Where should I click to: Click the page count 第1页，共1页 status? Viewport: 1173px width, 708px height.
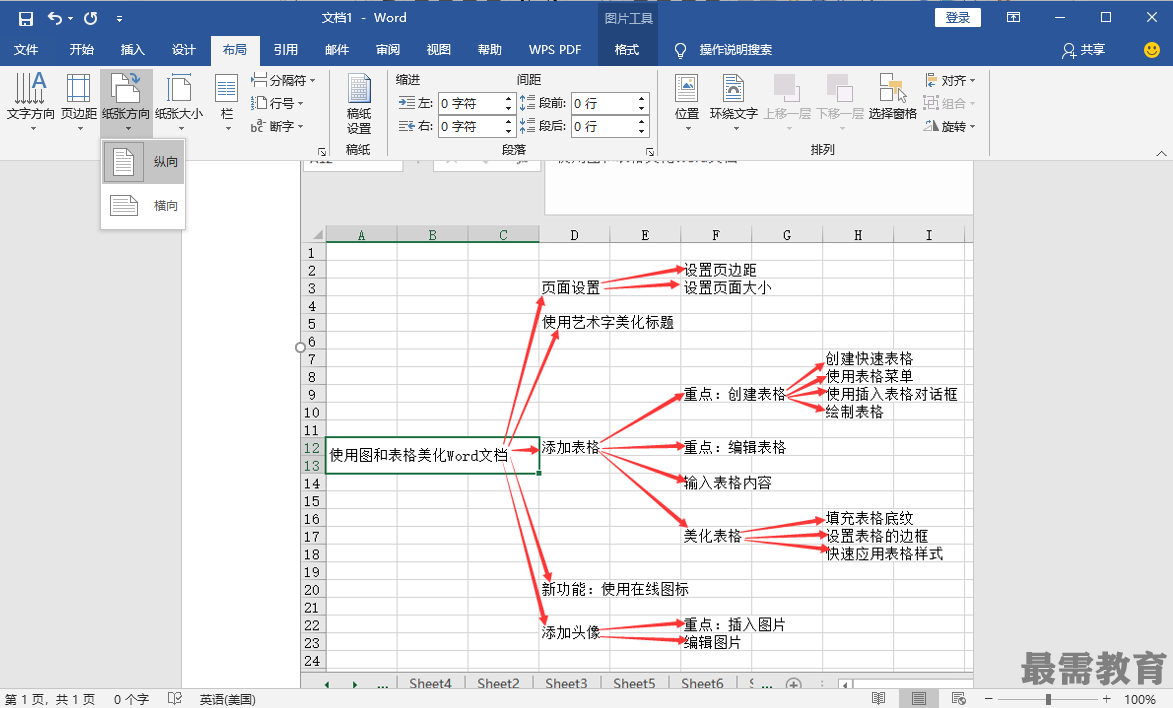pyautogui.click(x=50, y=700)
